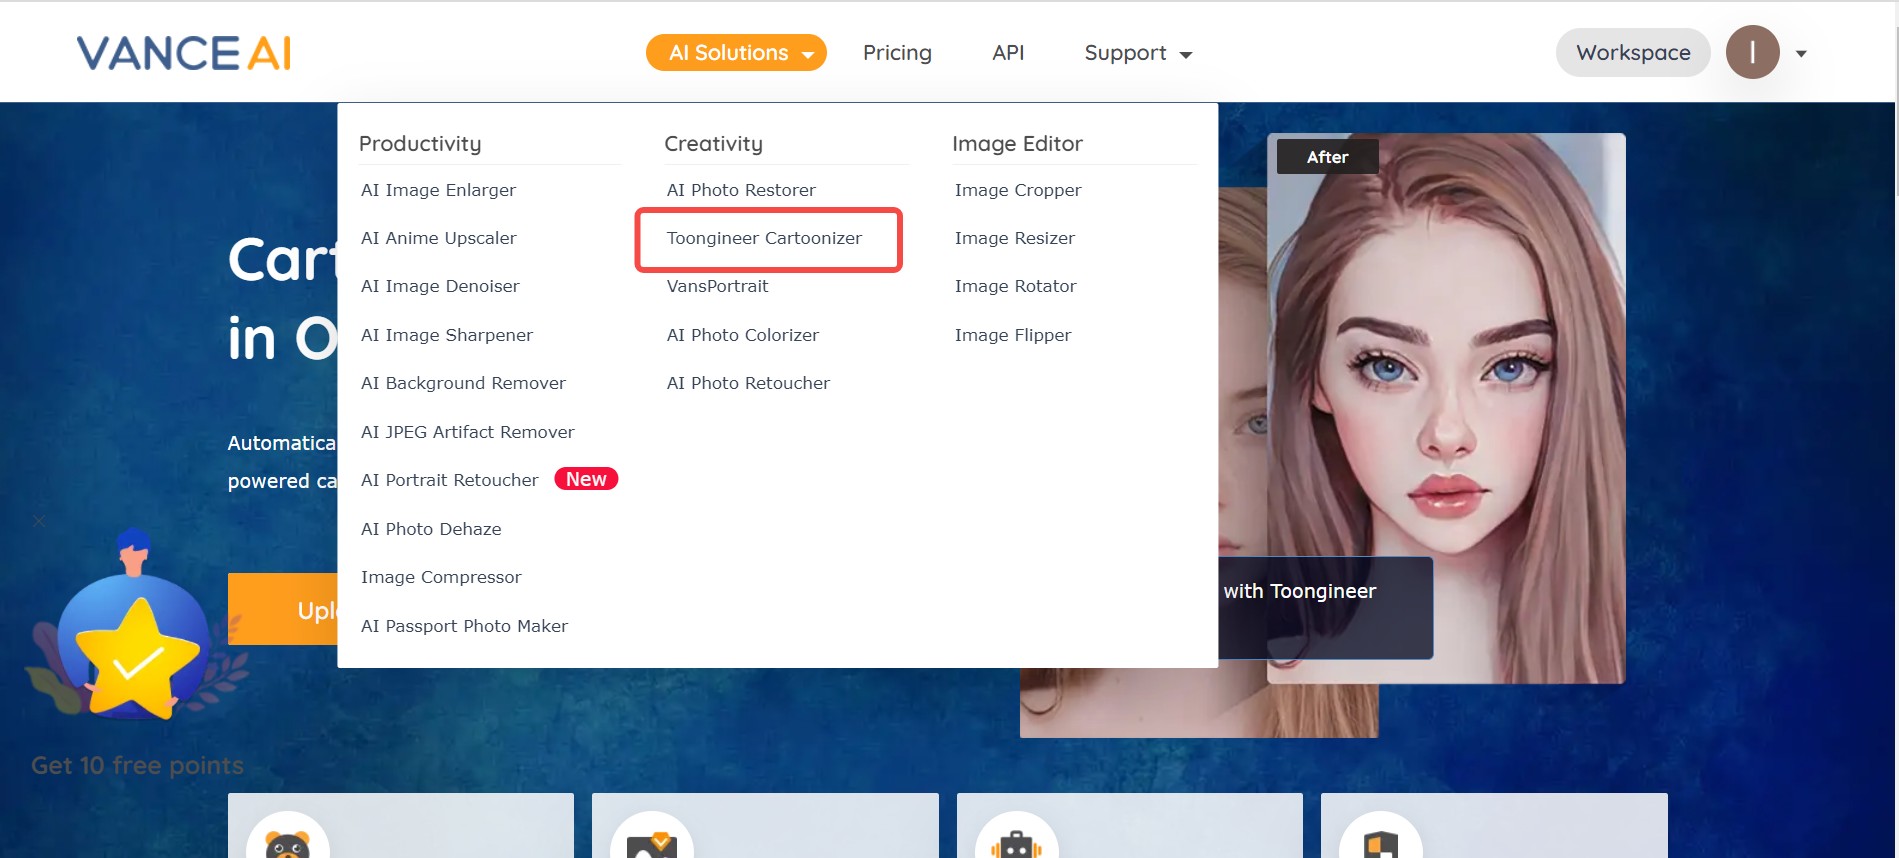This screenshot has width=1899, height=858.
Task: Open VansPortrait
Action: point(717,286)
